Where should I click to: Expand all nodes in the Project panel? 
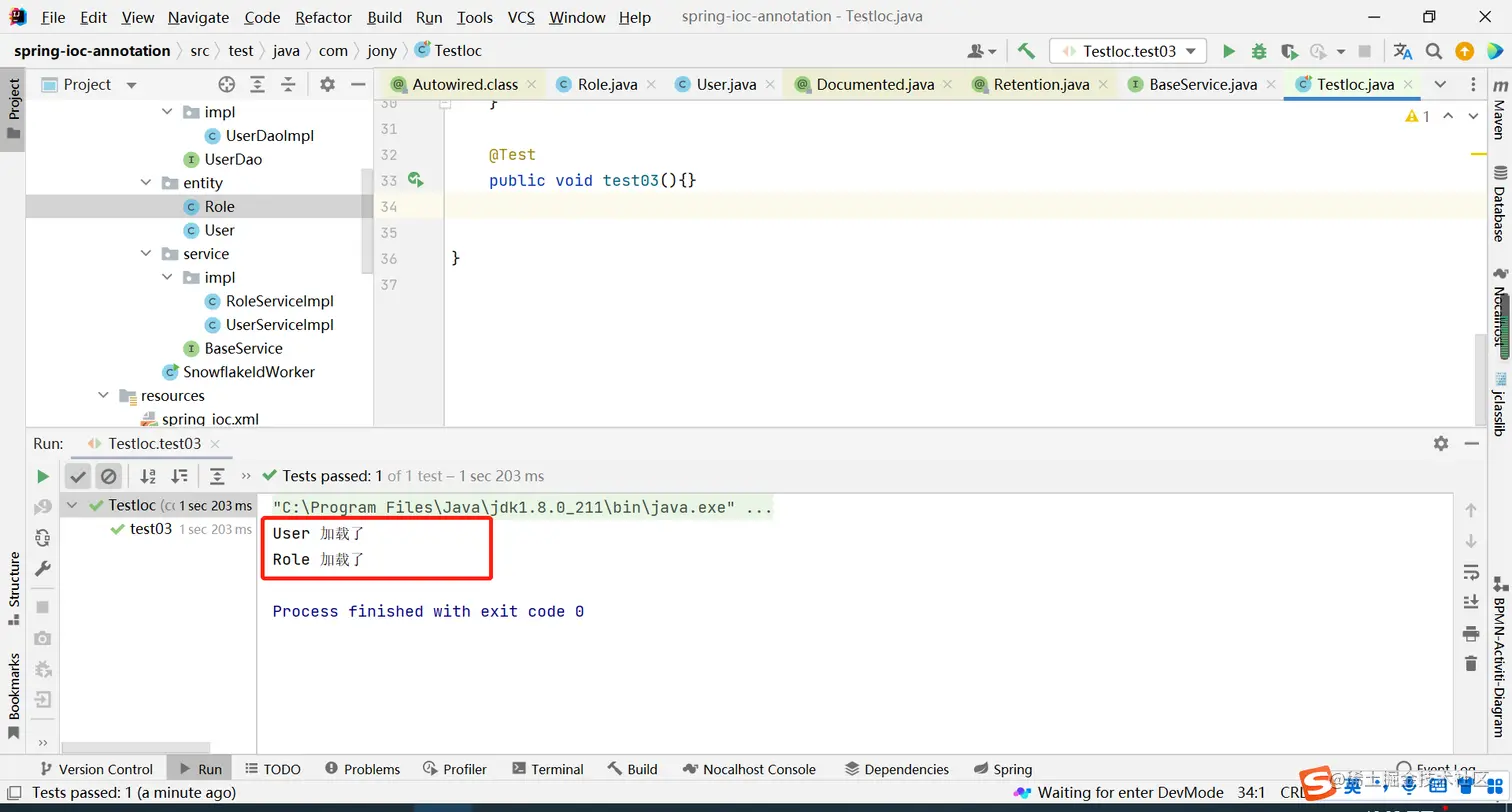257,85
